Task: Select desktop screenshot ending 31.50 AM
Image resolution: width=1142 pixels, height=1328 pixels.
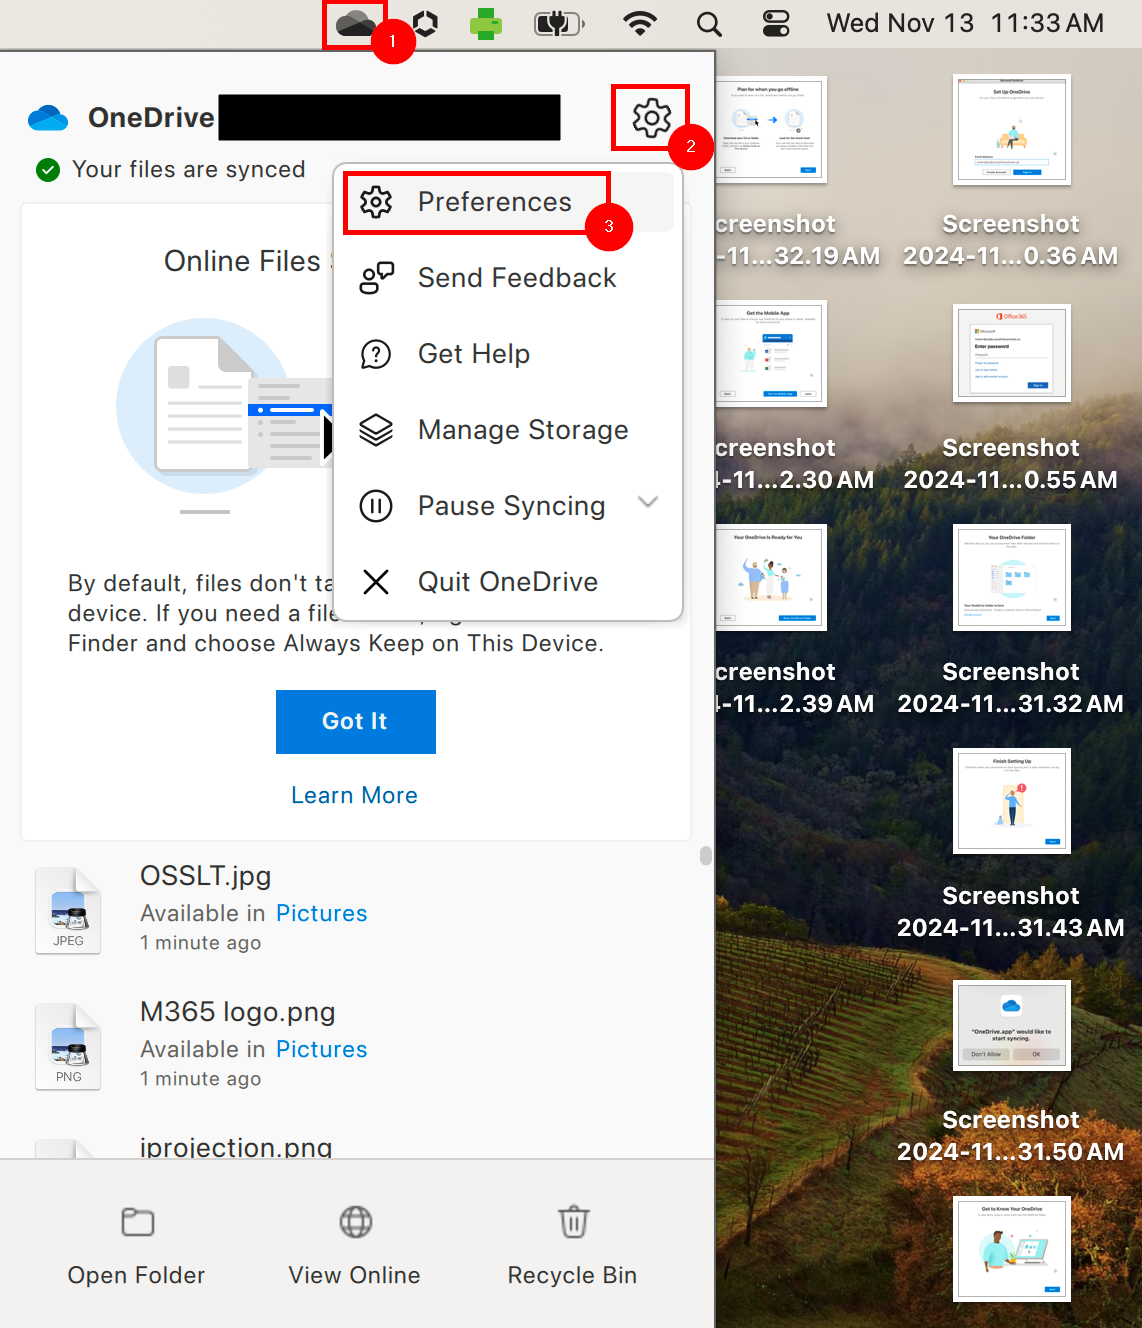Action: pyautogui.click(x=1012, y=1025)
